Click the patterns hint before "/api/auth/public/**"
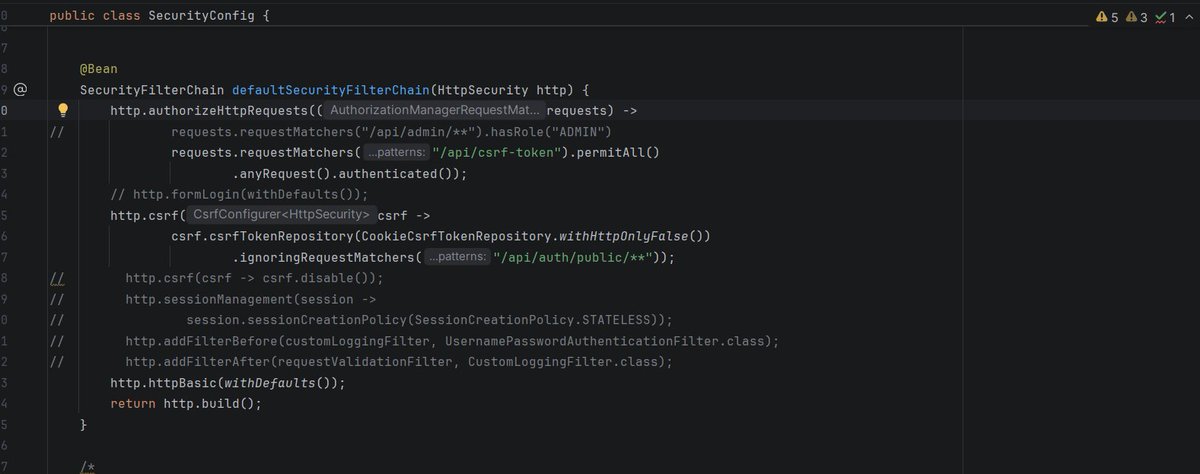 pyautogui.click(x=457, y=257)
